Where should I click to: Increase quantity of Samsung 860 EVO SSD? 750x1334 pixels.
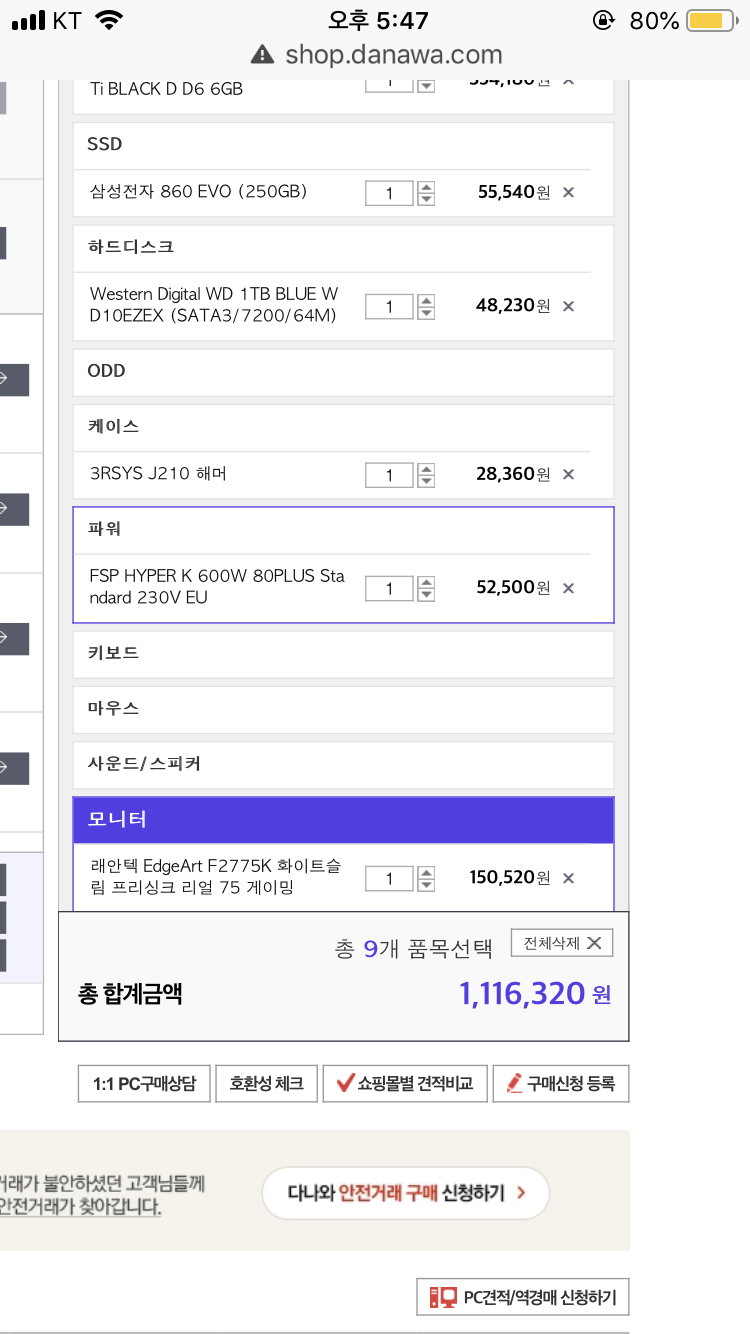pyautogui.click(x=426, y=186)
